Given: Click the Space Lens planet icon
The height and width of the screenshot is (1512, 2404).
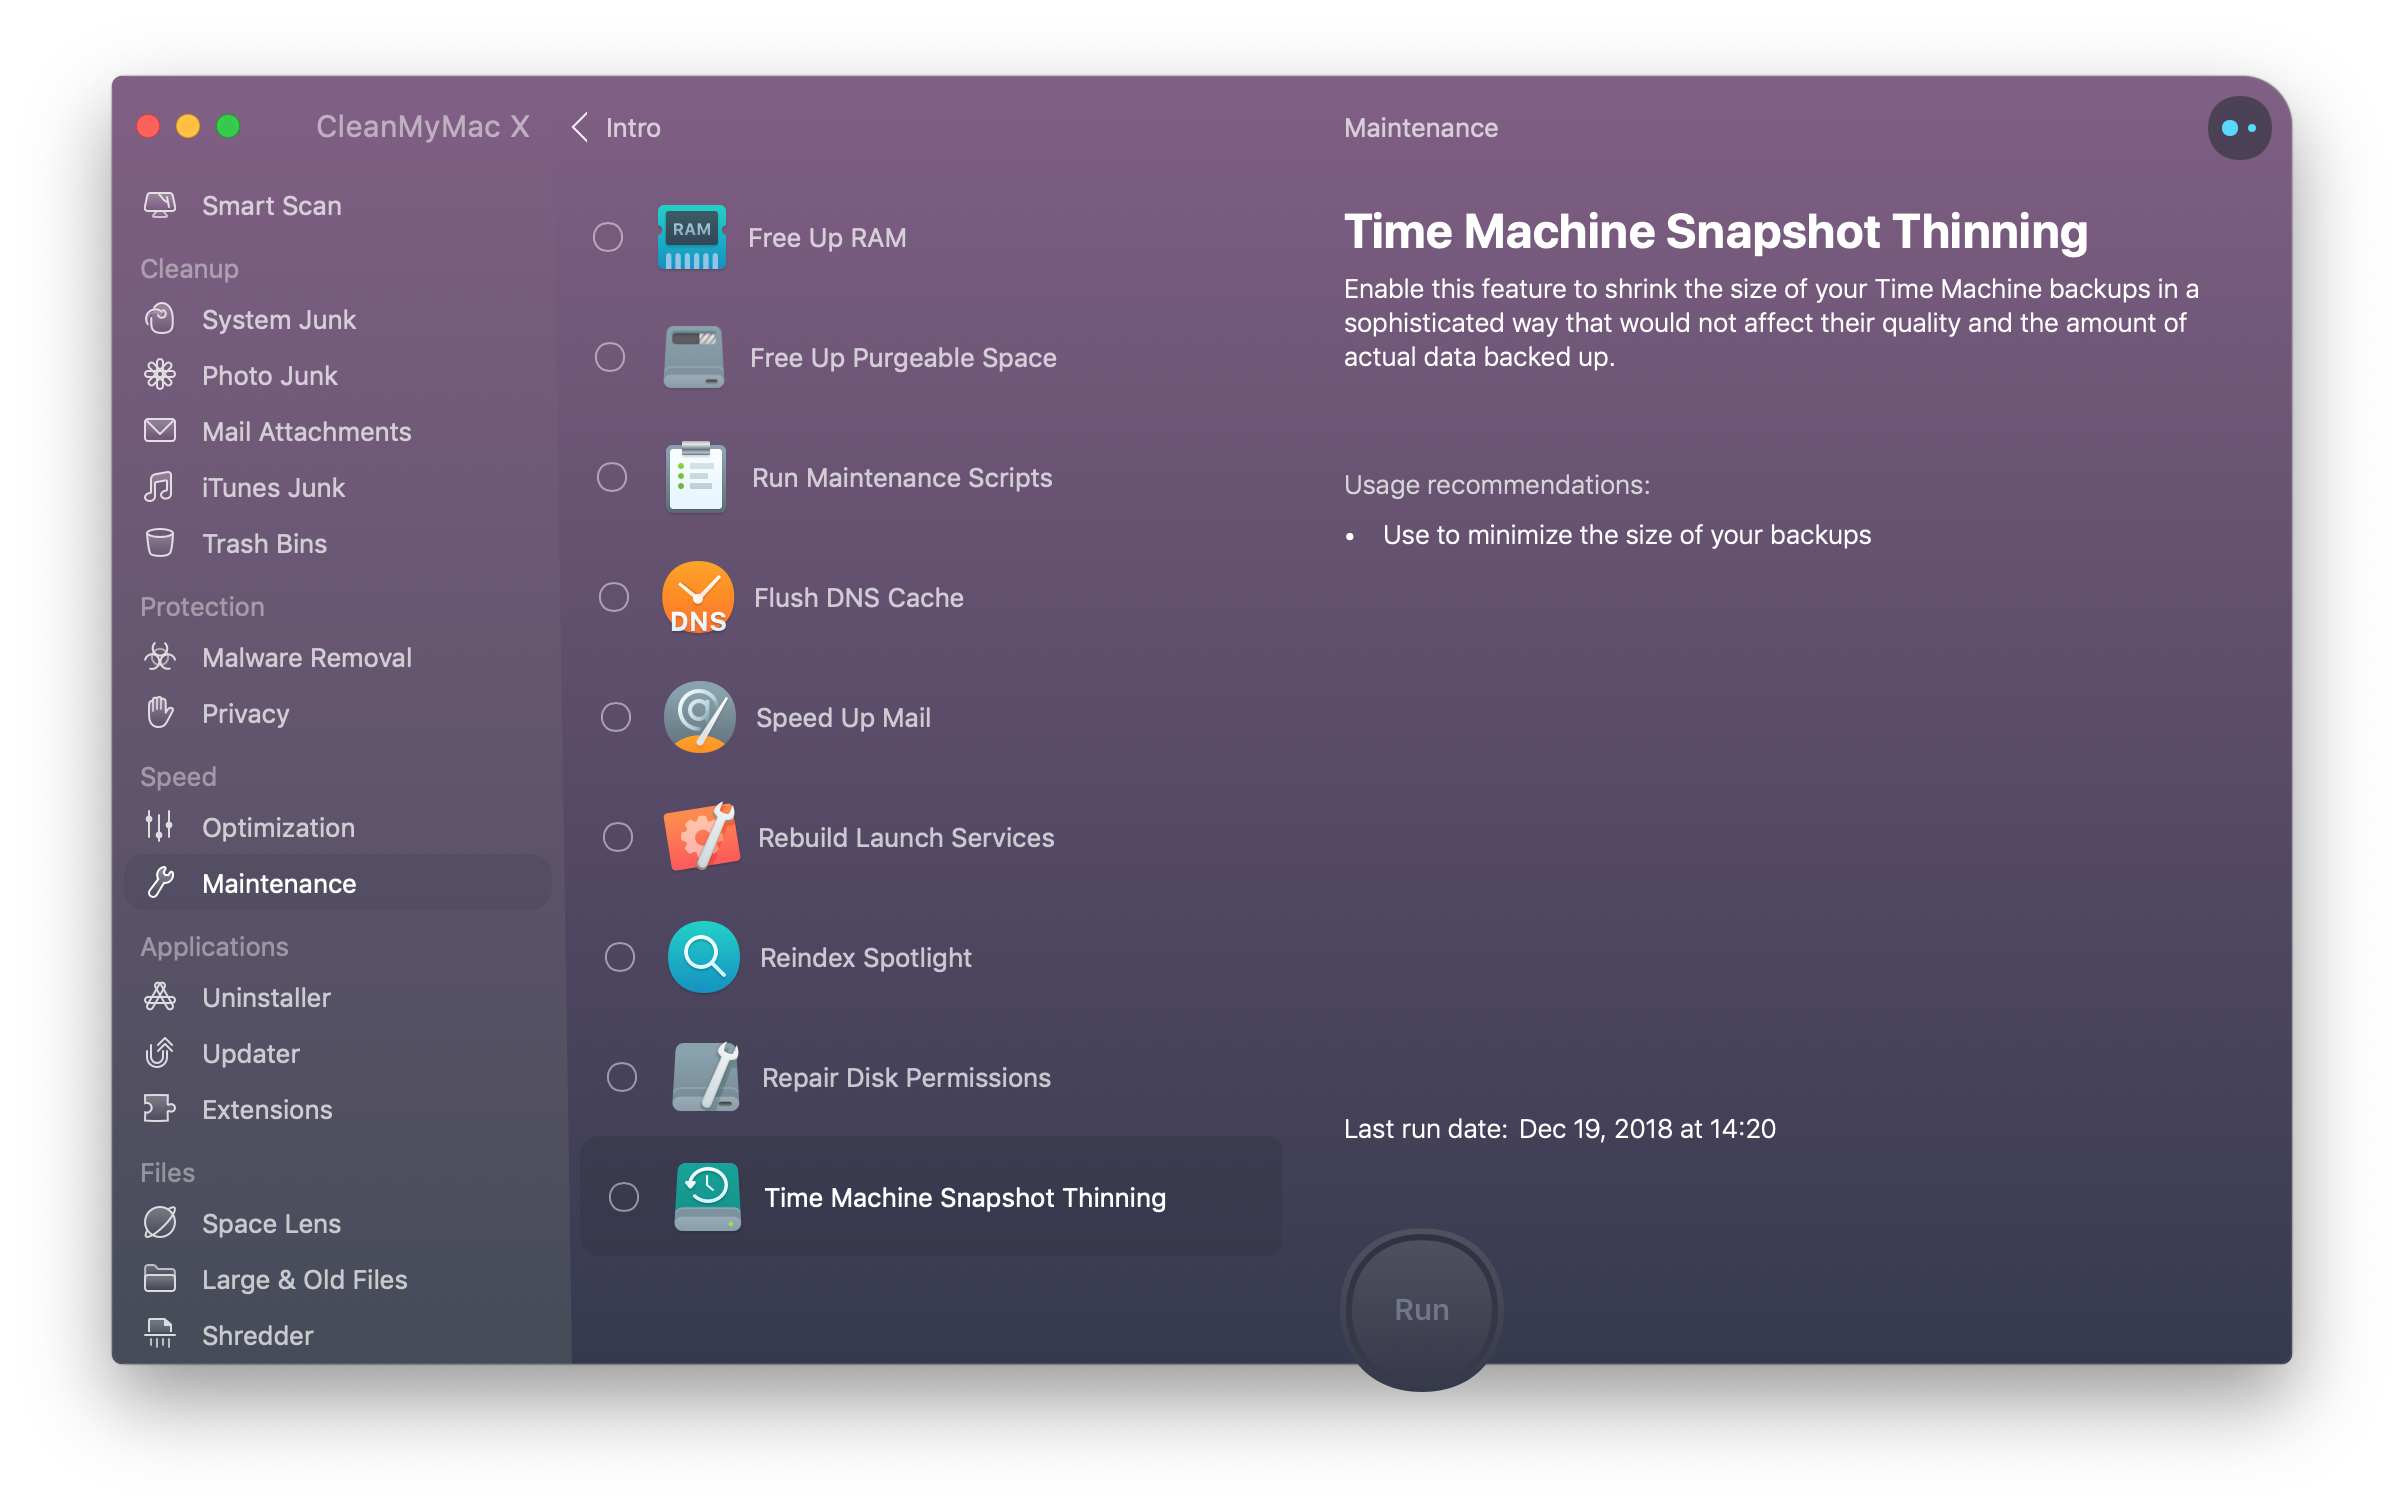Looking at the screenshot, I should coord(160,1223).
